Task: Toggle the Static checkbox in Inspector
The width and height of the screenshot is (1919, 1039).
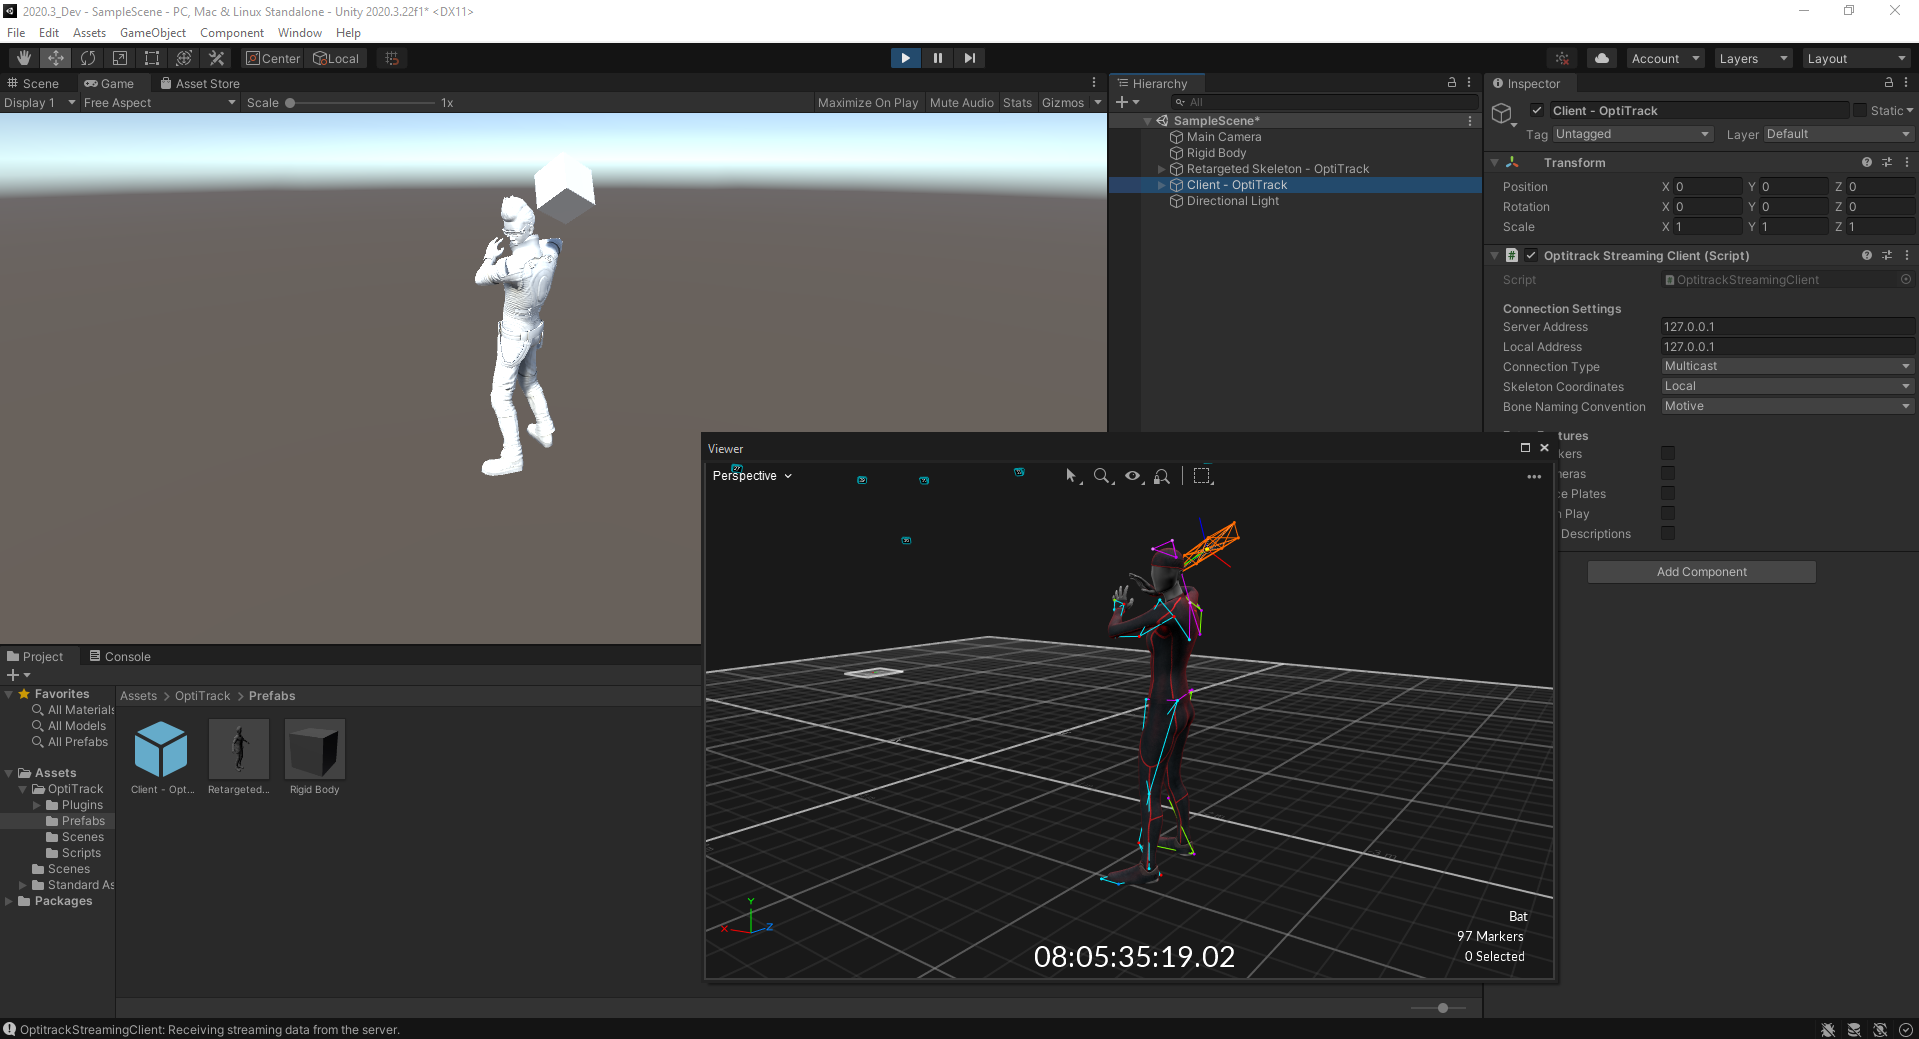Action: click(x=1859, y=111)
